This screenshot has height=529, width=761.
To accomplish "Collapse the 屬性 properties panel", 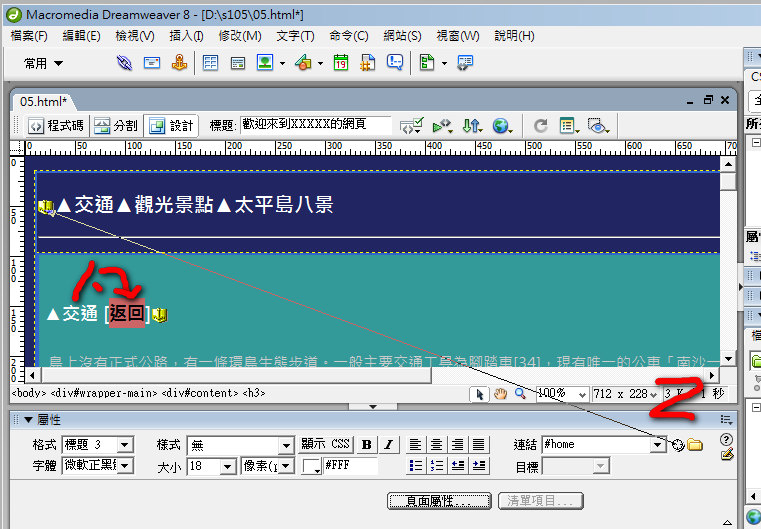I will [28, 420].
